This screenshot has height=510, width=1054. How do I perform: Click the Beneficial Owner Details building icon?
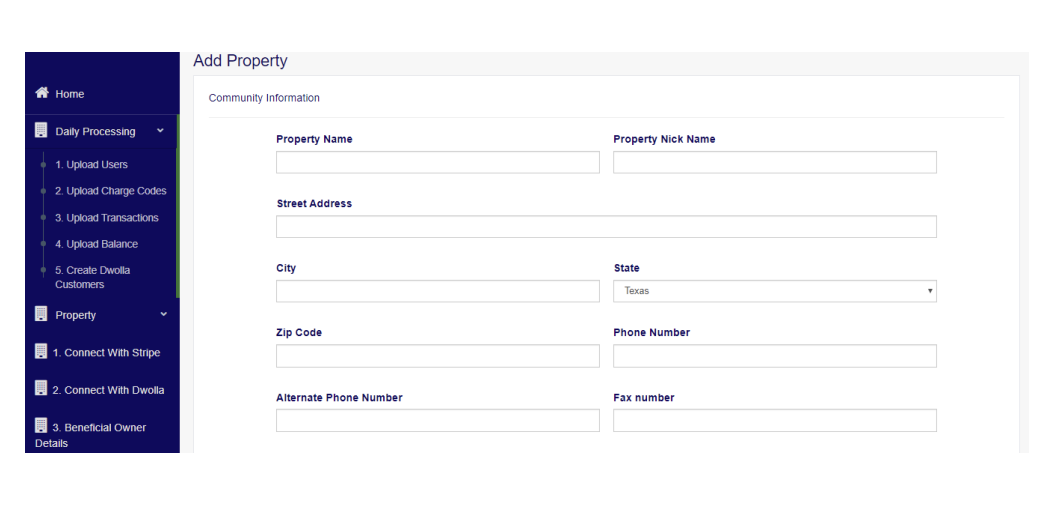41,425
